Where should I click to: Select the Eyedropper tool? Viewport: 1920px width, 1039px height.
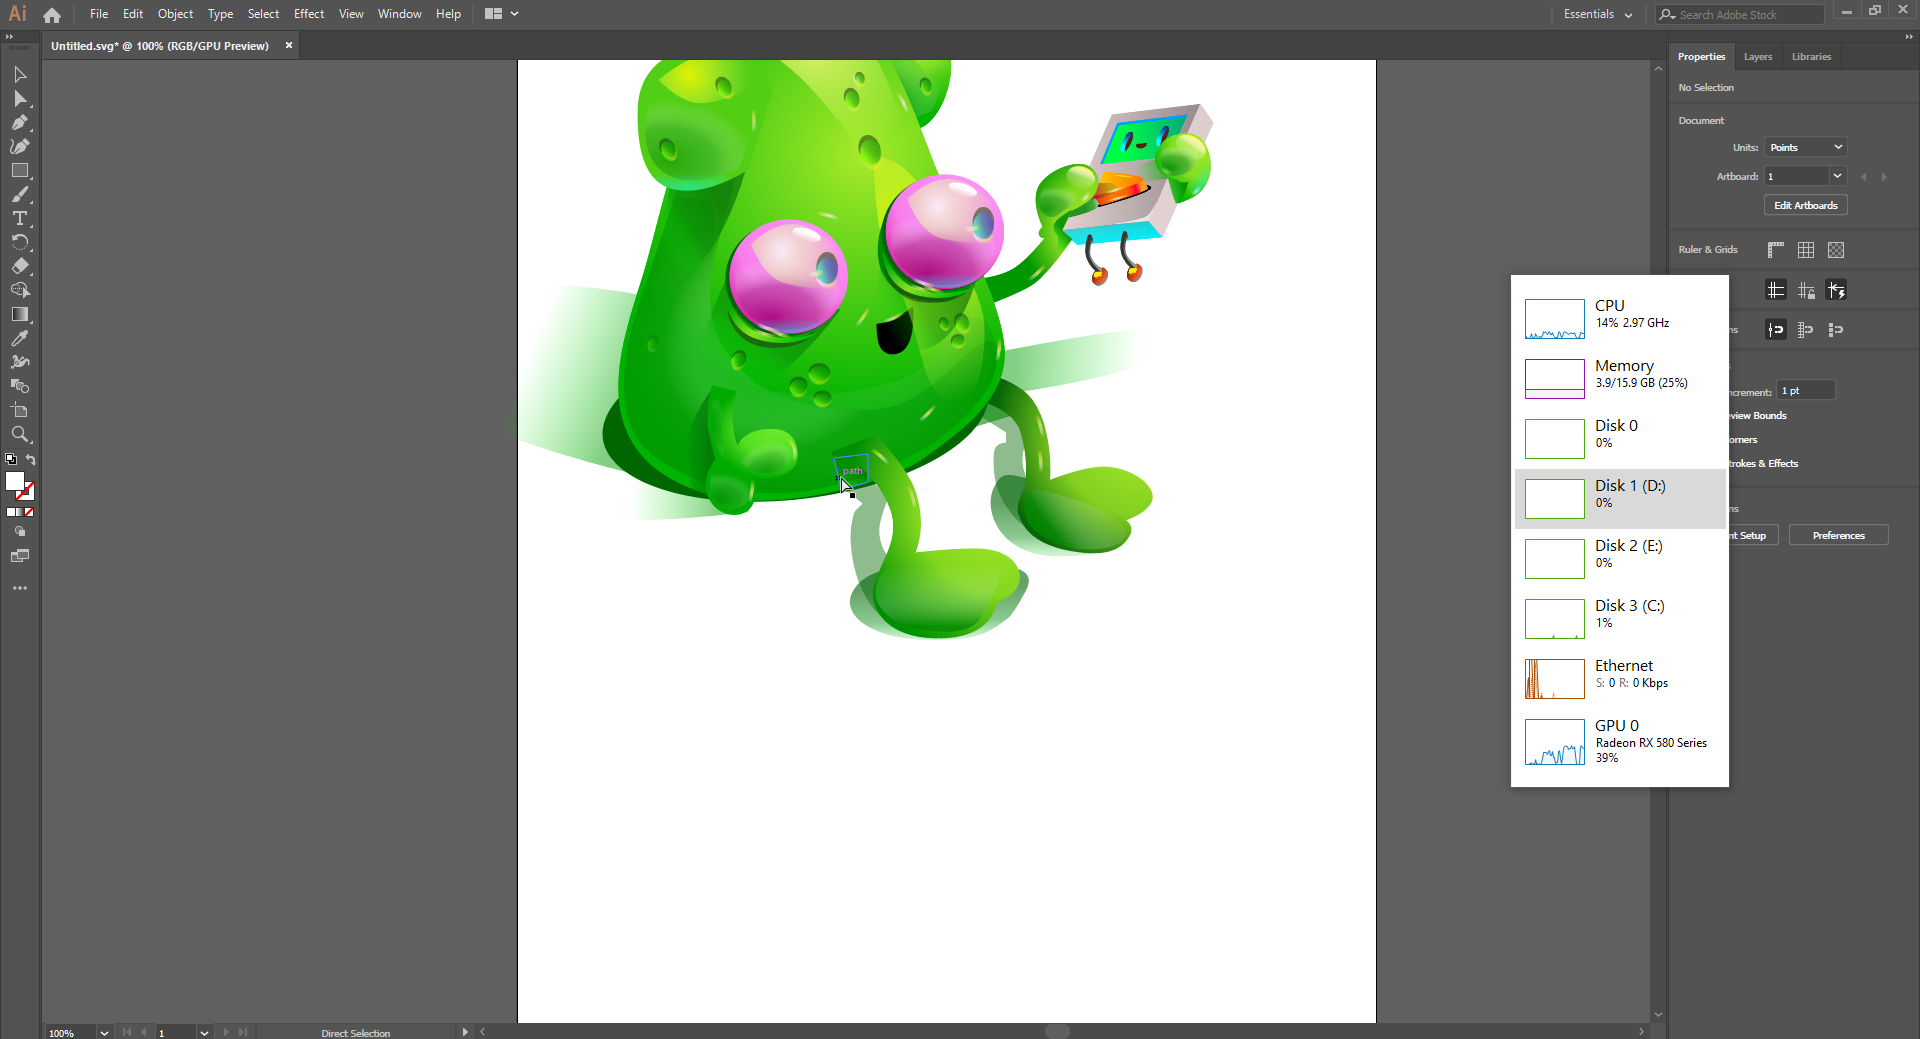click(x=19, y=339)
